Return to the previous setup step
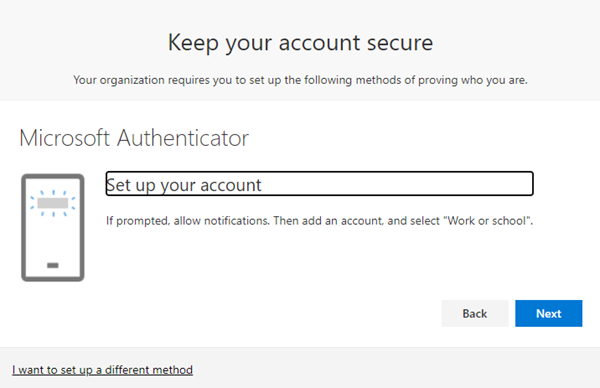 (475, 313)
